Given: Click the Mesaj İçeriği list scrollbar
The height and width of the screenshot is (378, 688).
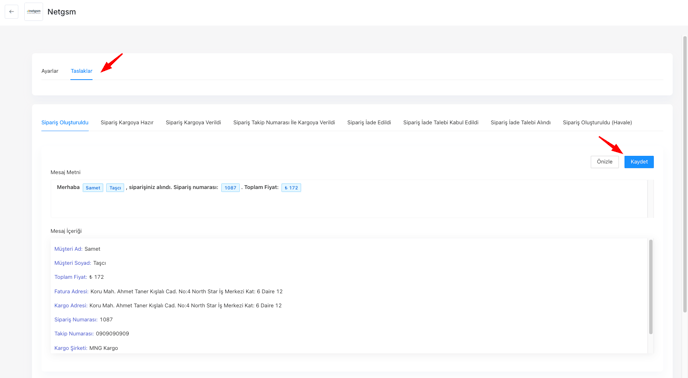Looking at the screenshot, I should tap(651, 287).
